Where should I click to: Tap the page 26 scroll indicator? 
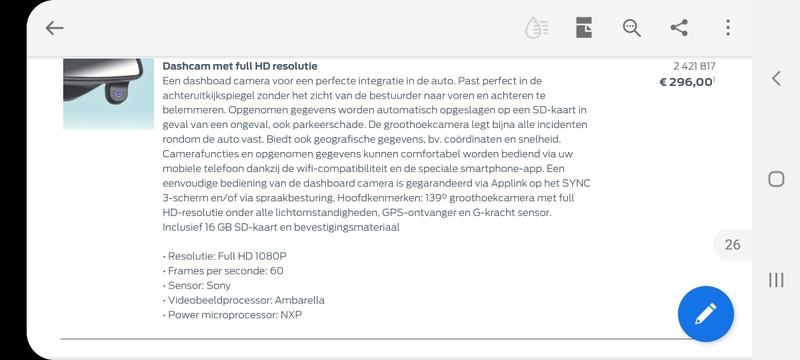pyautogui.click(x=732, y=245)
